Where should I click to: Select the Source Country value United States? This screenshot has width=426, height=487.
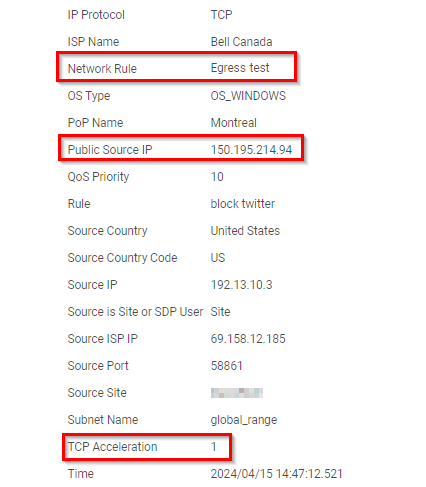click(245, 231)
